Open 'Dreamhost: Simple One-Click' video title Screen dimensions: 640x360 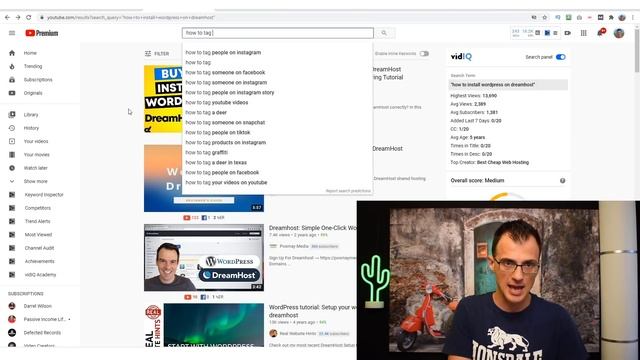(x=313, y=228)
